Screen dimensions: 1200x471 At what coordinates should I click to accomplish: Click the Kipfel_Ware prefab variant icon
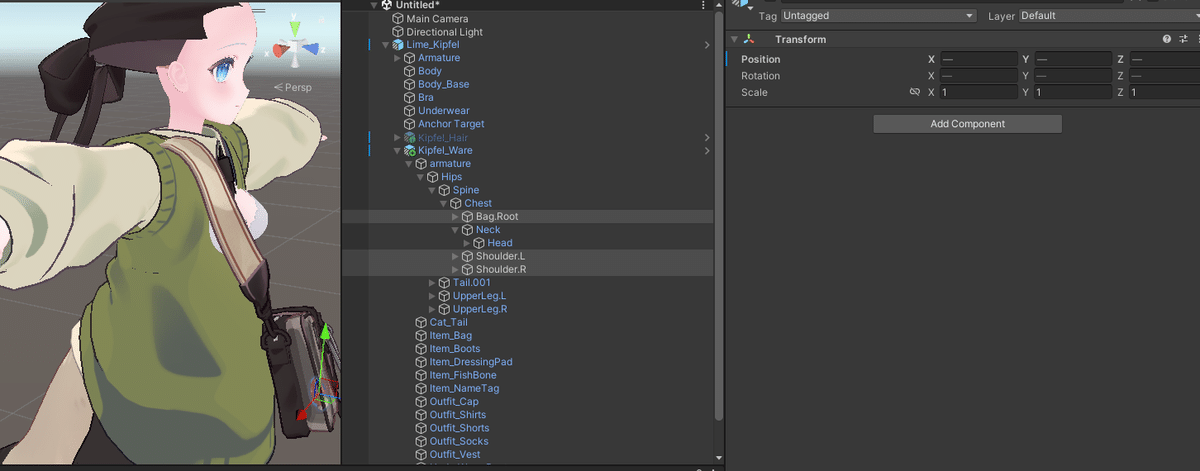click(410, 150)
